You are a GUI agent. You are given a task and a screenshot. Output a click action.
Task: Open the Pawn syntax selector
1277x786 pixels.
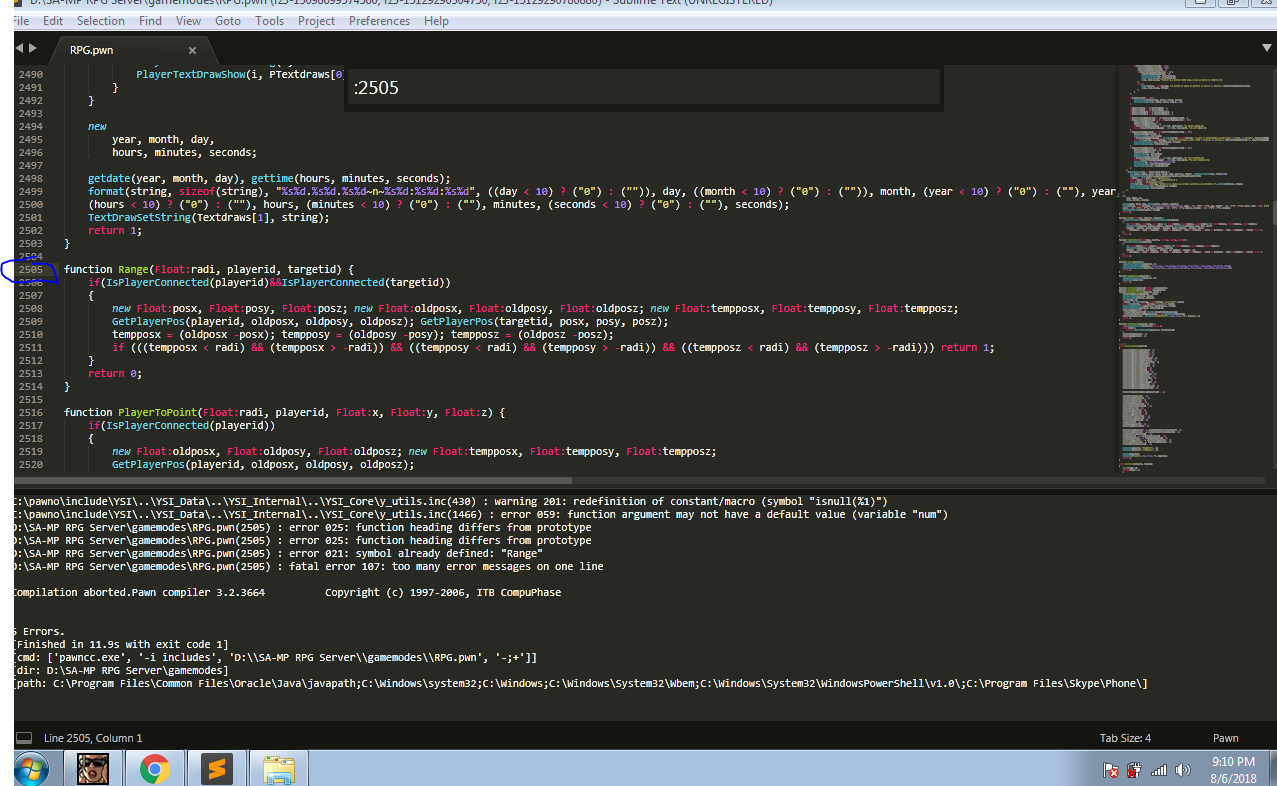[1225, 738]
